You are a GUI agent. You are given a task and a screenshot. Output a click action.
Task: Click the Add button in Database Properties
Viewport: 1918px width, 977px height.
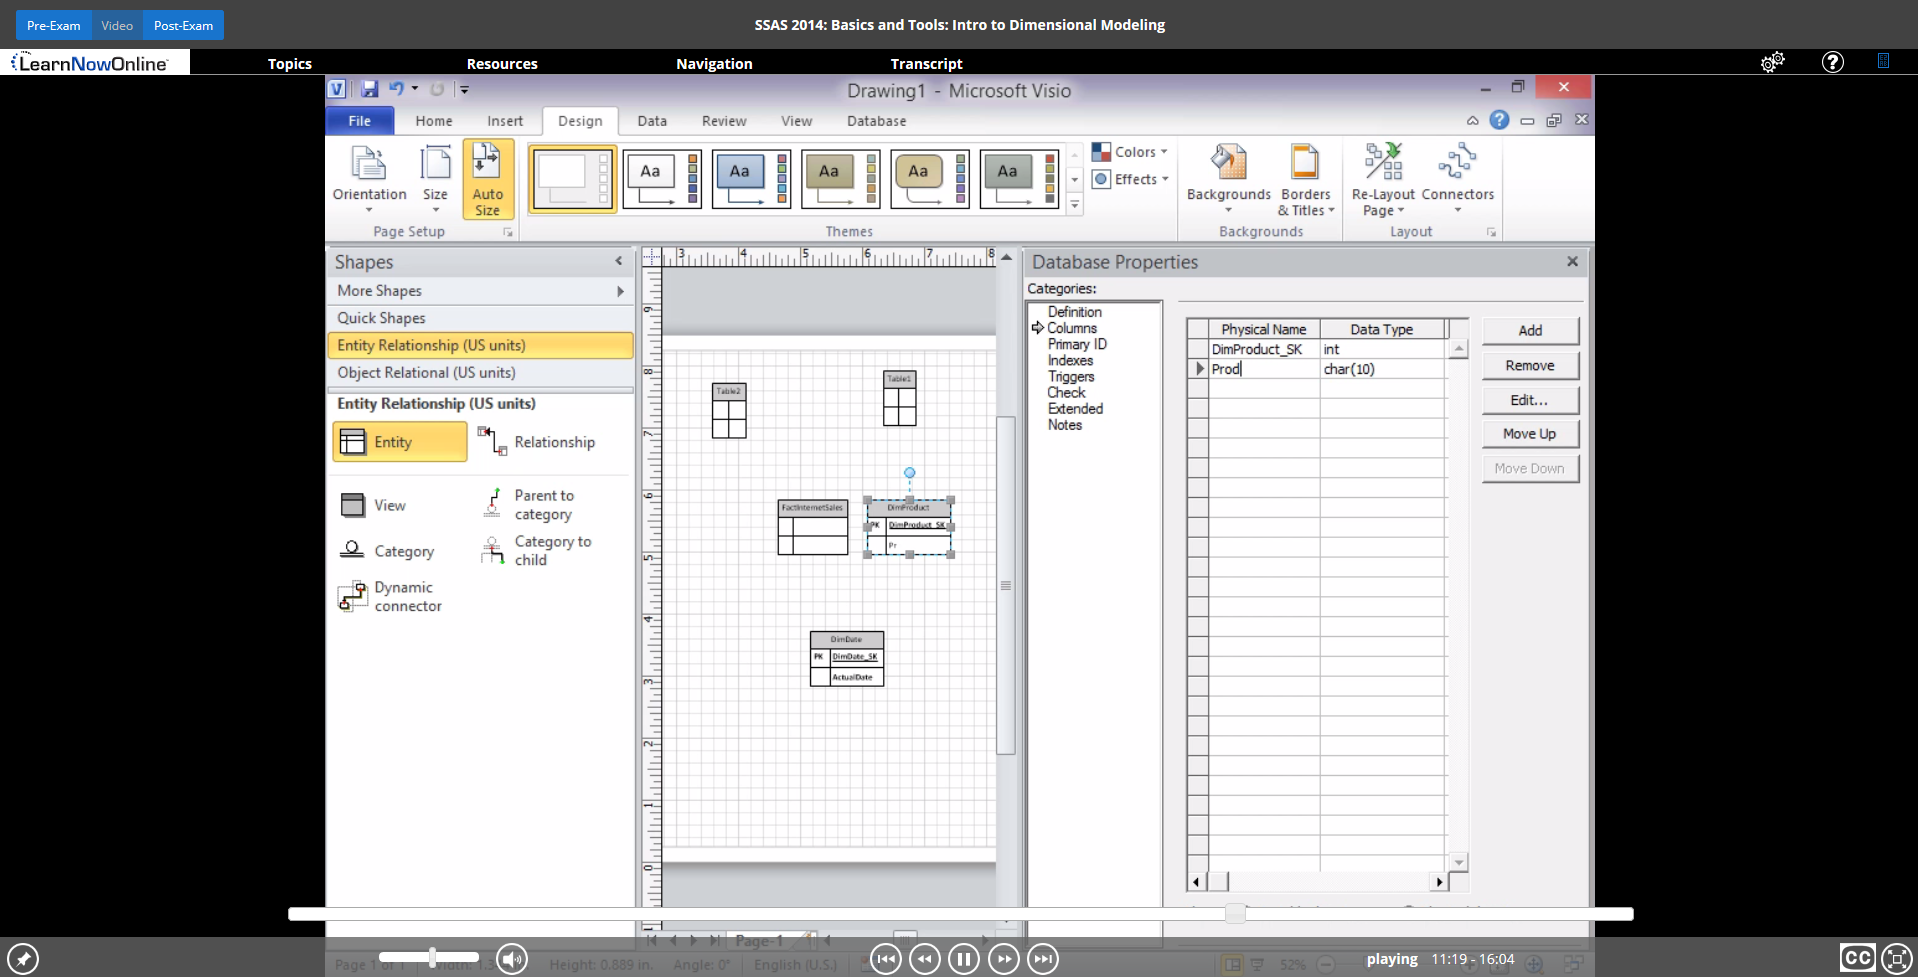pos(1529,331)
